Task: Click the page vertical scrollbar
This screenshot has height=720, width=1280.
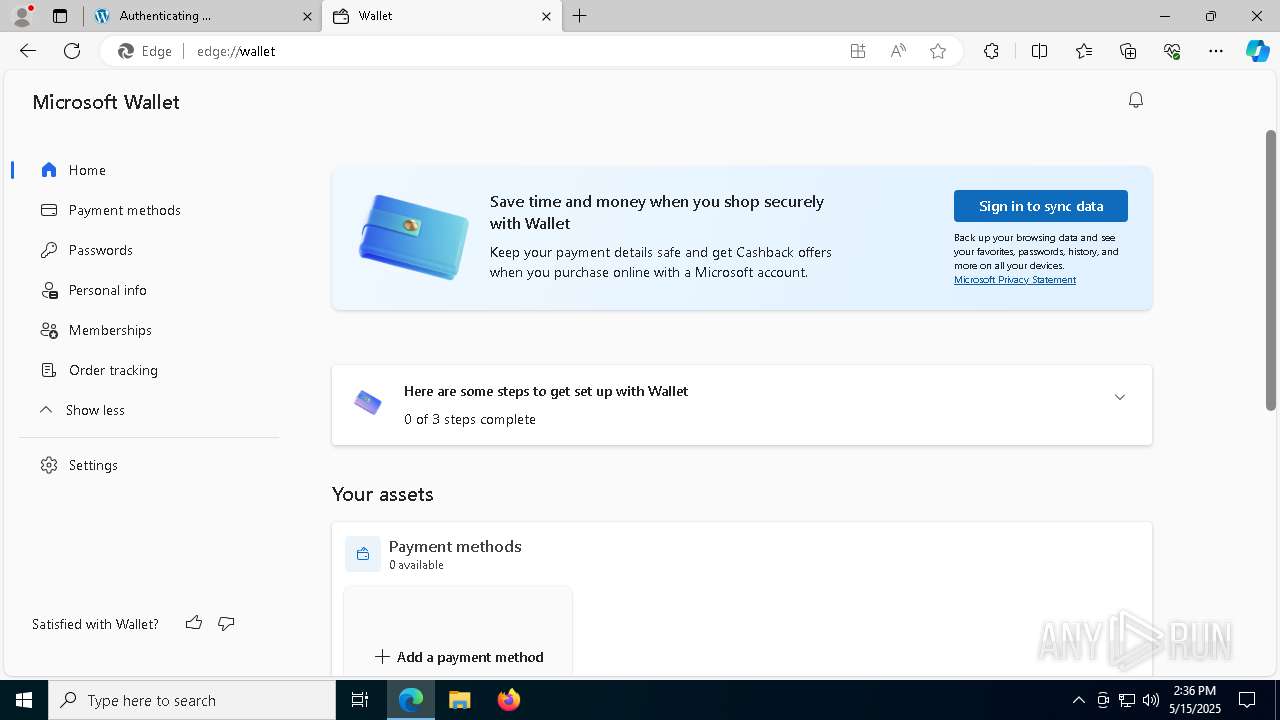Action: pos(1271,270)
